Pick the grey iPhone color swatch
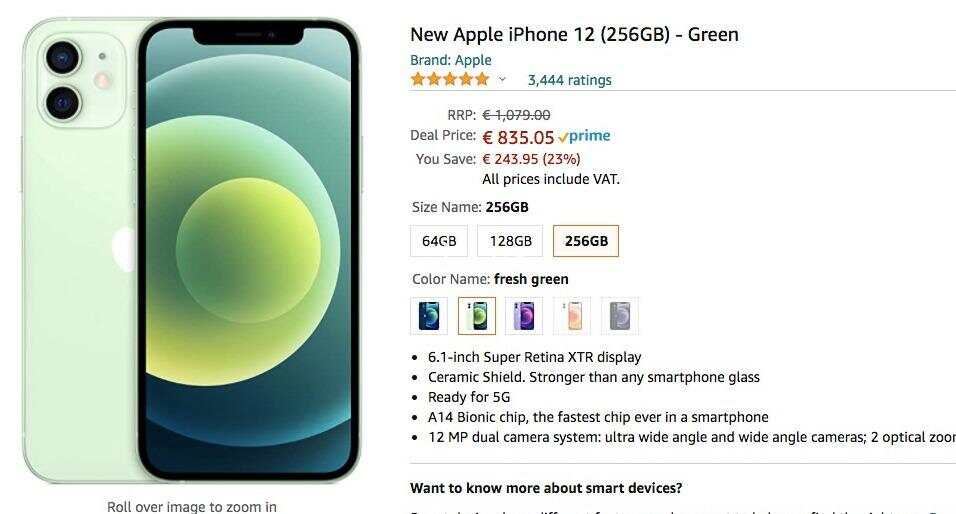Image resolution: width=956 pixels, height=514 pixels. pos(619,316)
